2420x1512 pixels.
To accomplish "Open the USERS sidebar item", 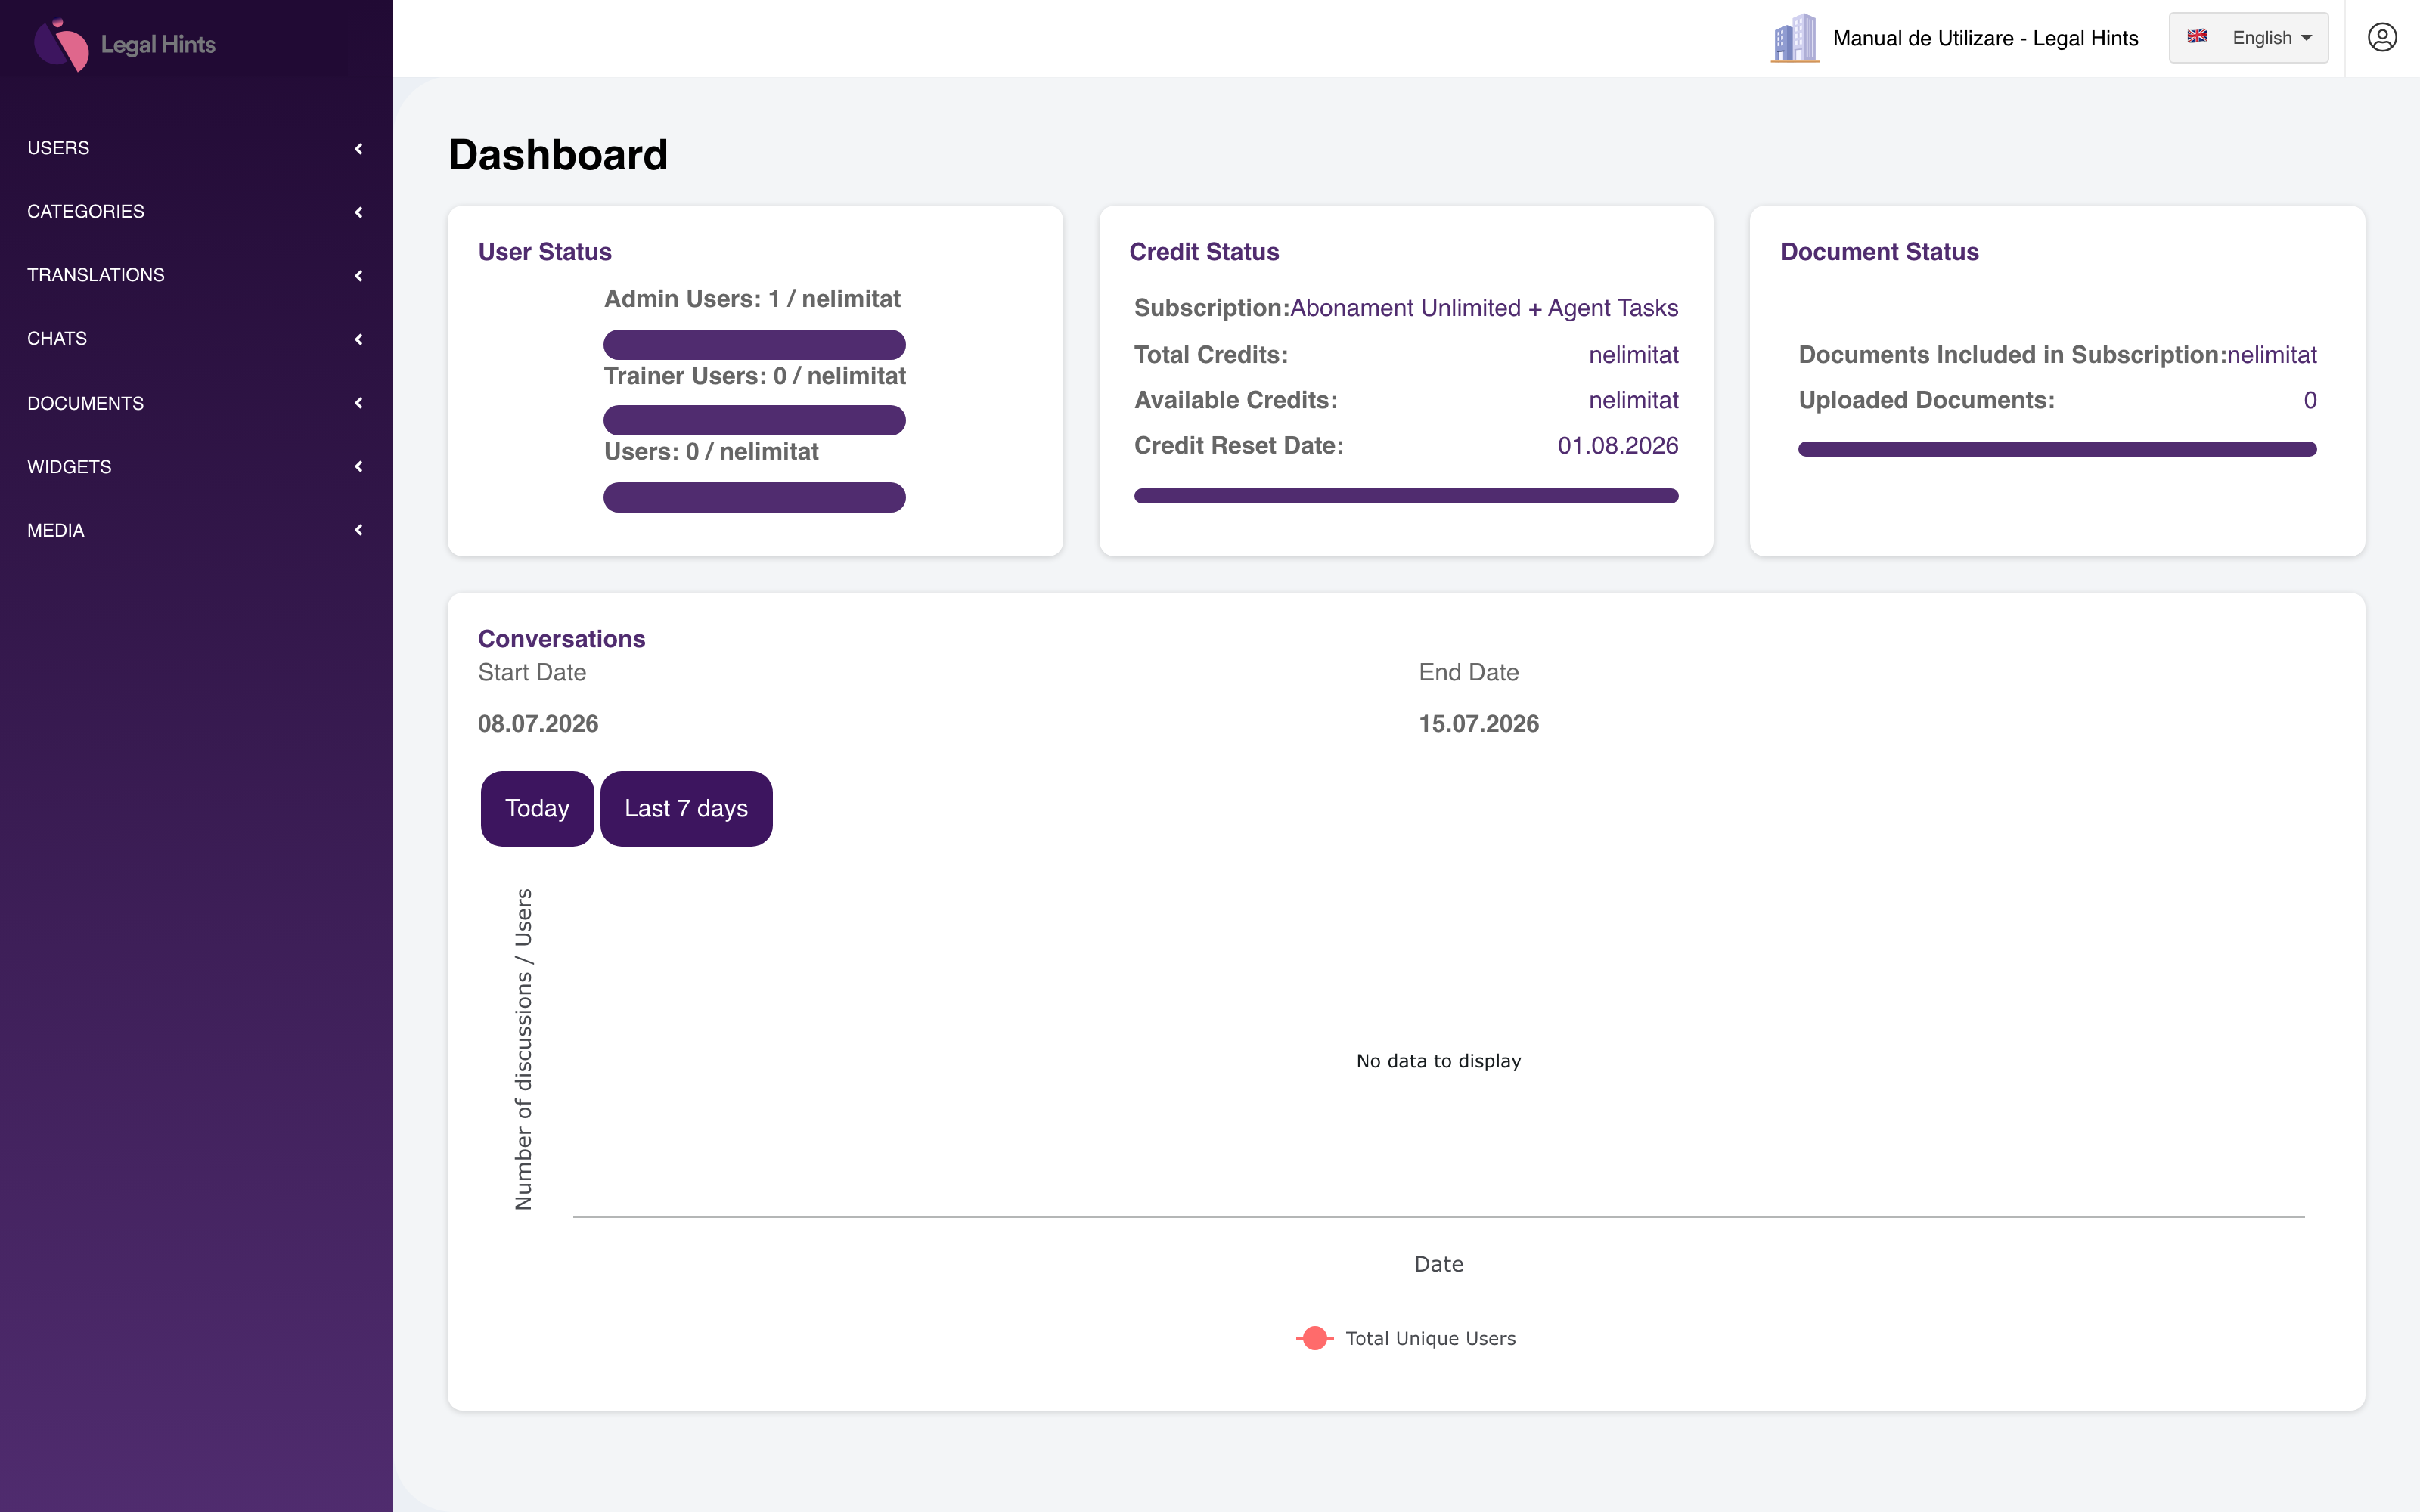I will pyautogui.click(x=196, y=148).
